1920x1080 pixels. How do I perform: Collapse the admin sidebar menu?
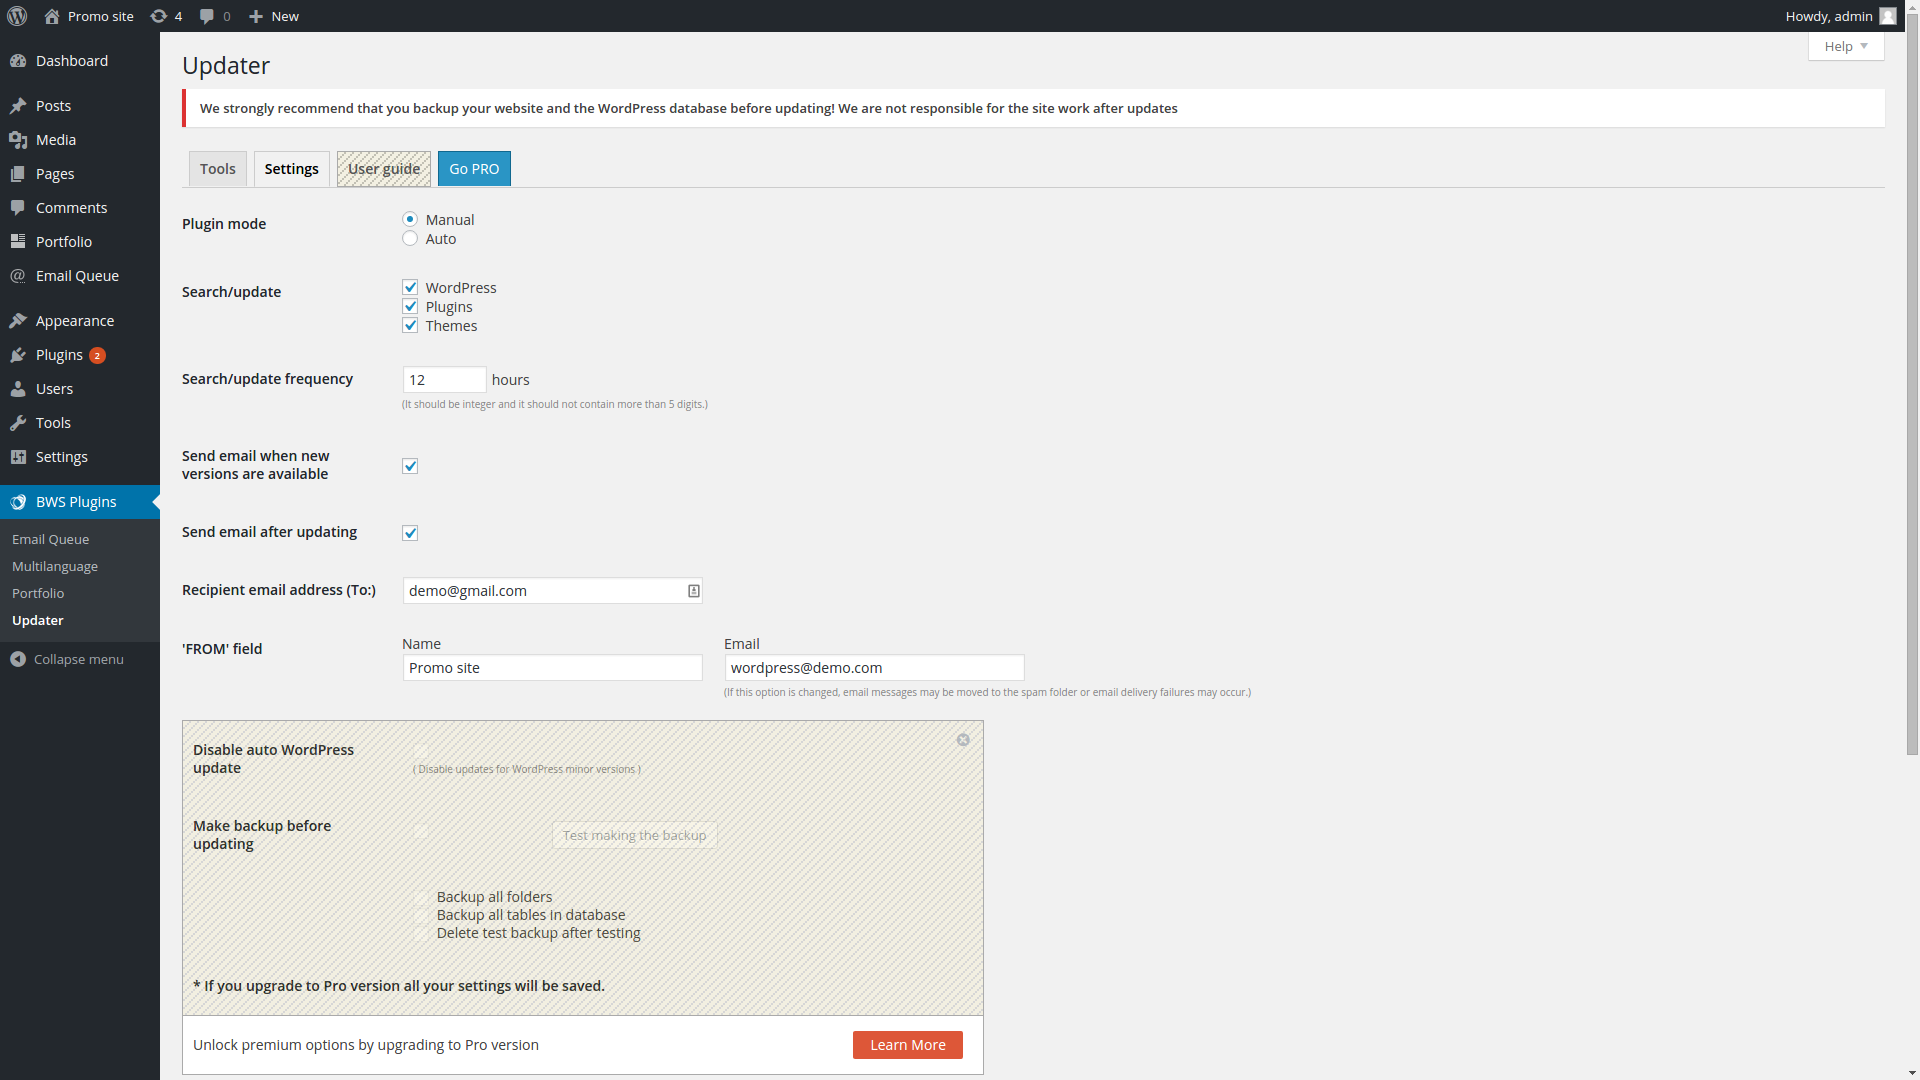point(66,659)
